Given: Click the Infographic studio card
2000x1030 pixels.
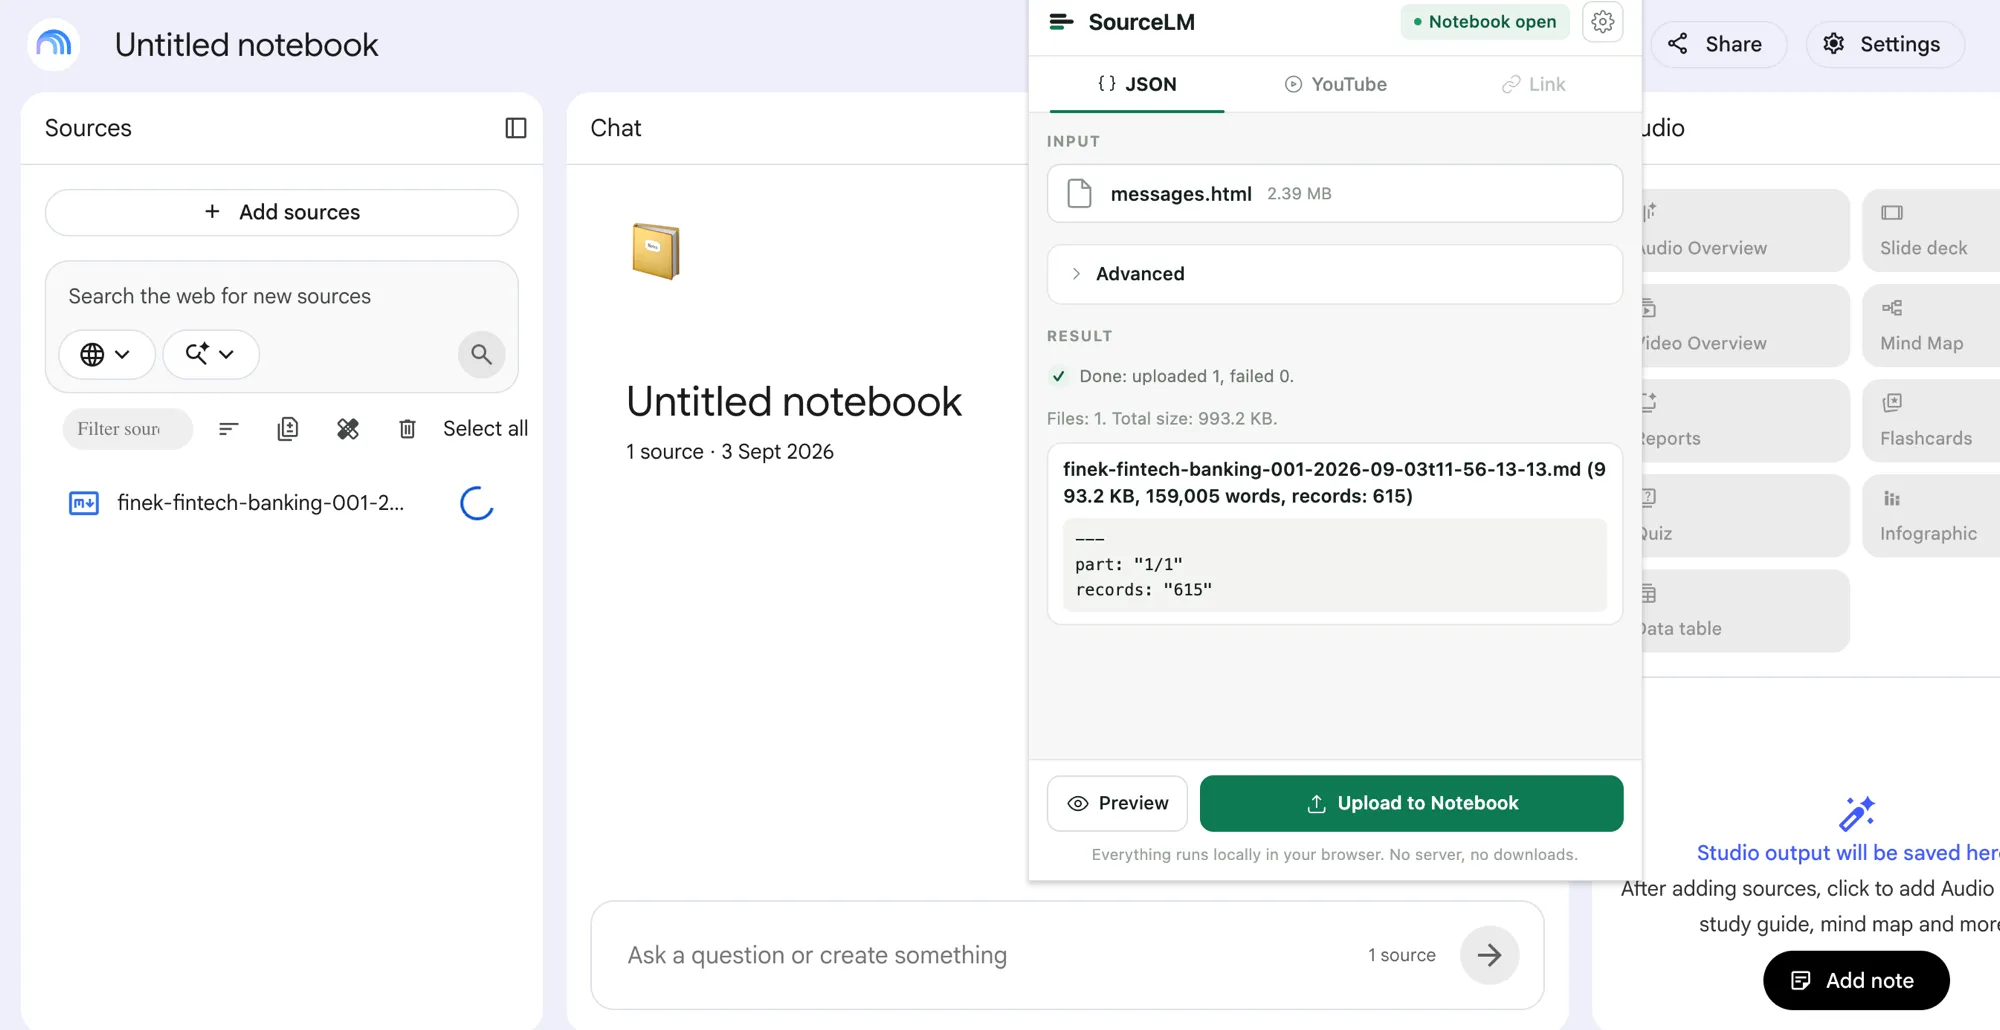Looking at the screenshot, I should click(x=1931, y=515).
